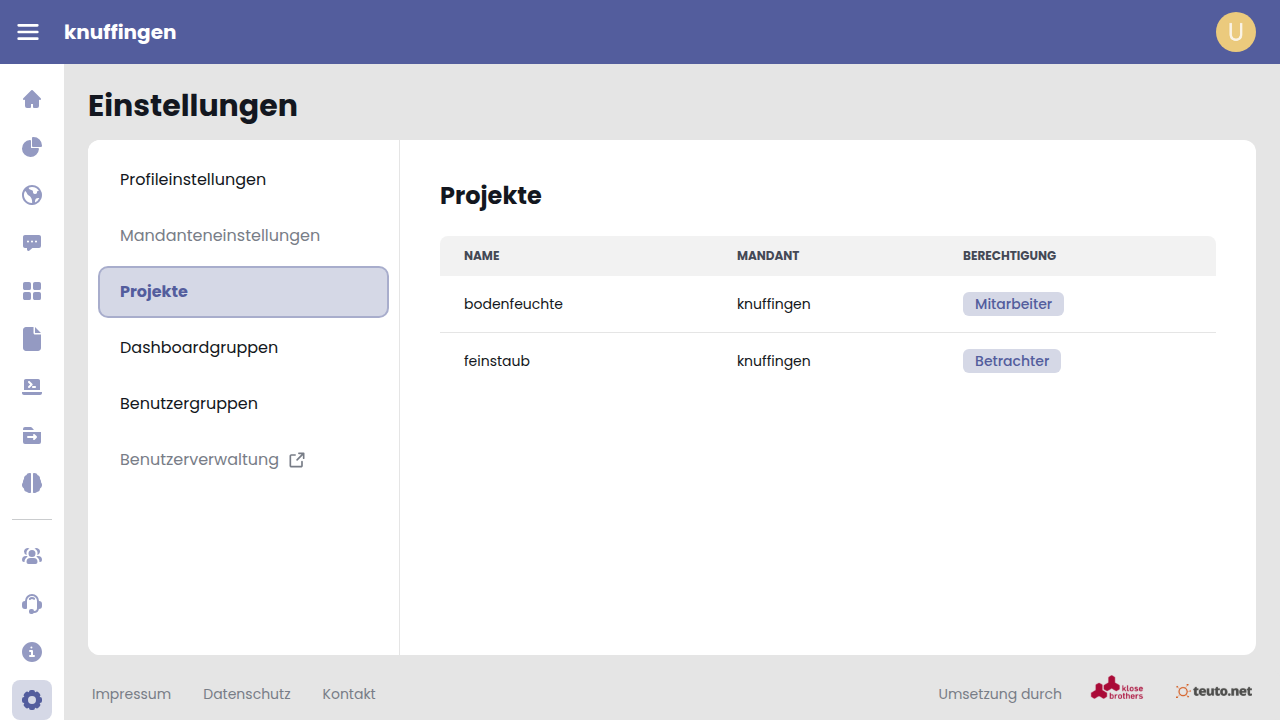Open the terminal console icon in sidebar

[32, 387]
